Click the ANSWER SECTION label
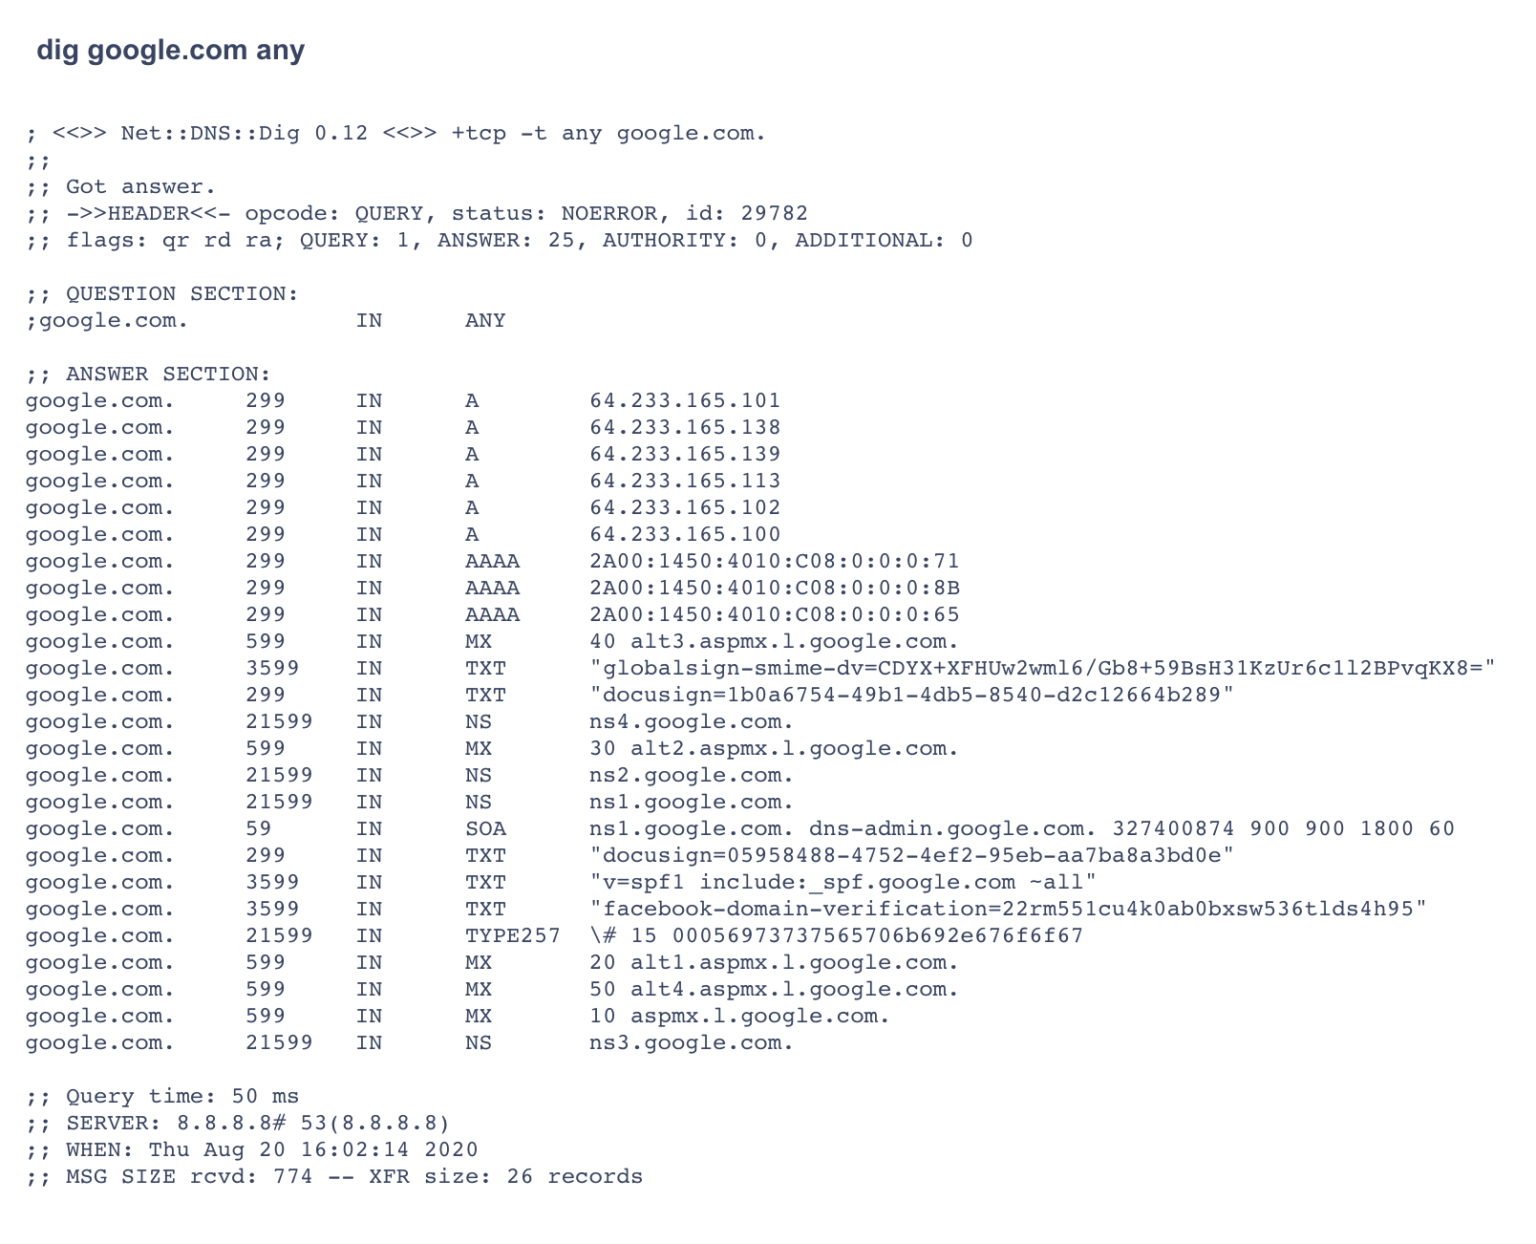 [148, 374]
